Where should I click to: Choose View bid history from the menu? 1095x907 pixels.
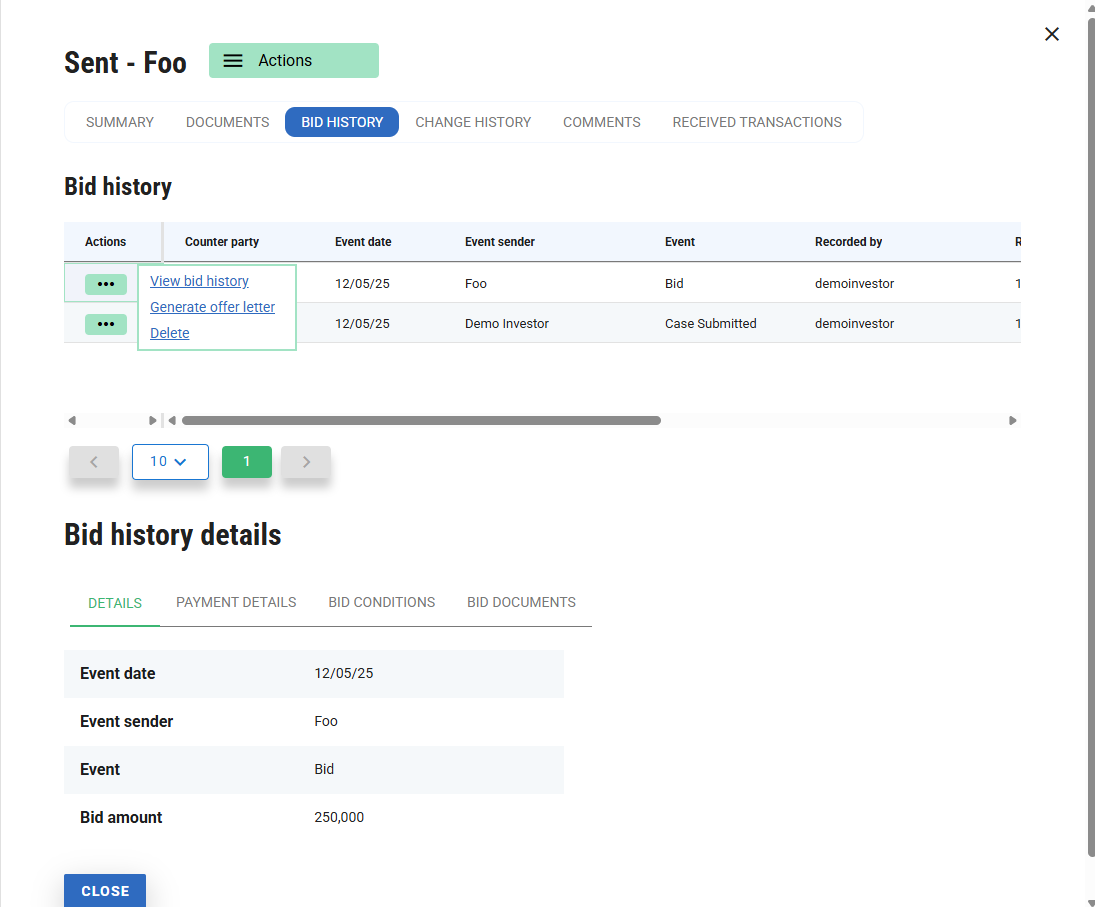coord(199,281)
